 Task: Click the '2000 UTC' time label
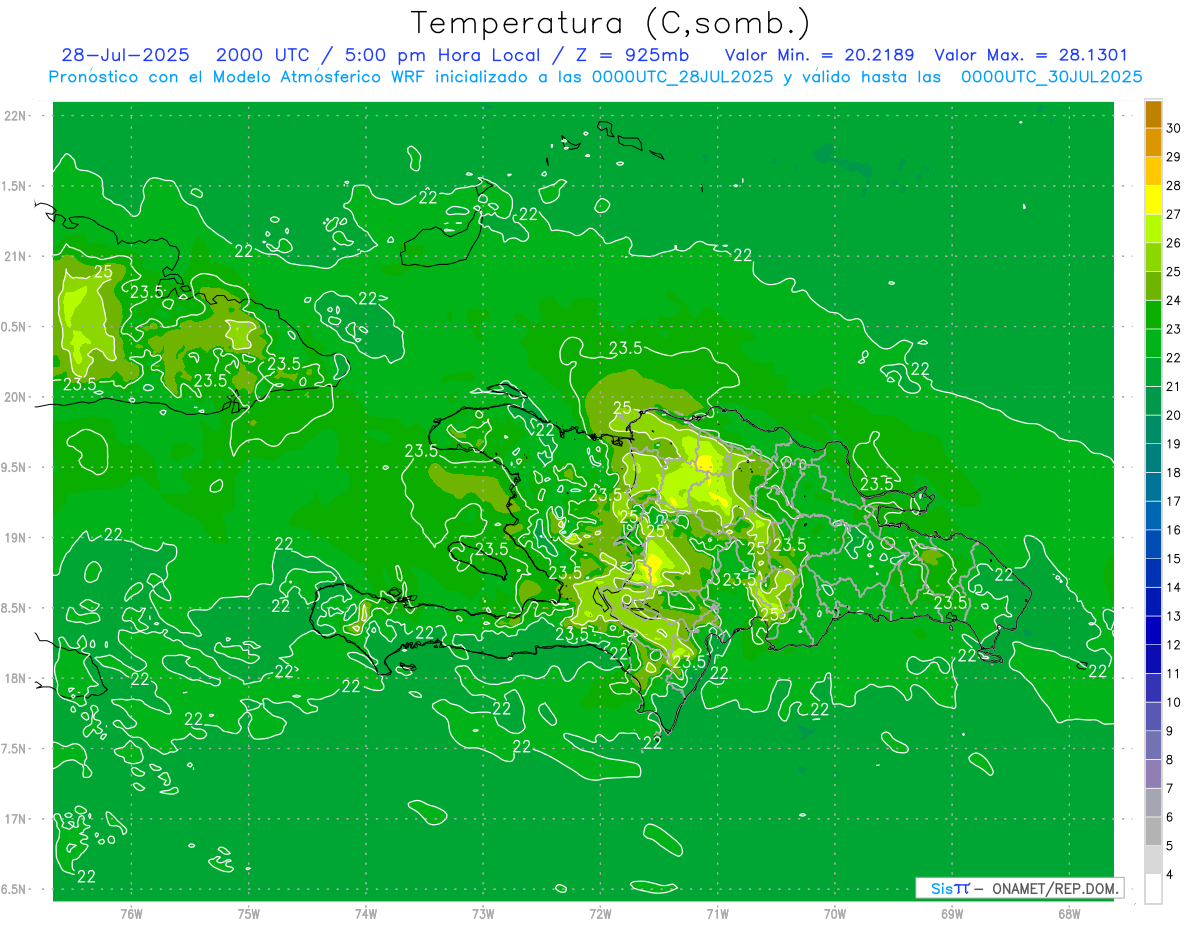(x=264, y=55)
